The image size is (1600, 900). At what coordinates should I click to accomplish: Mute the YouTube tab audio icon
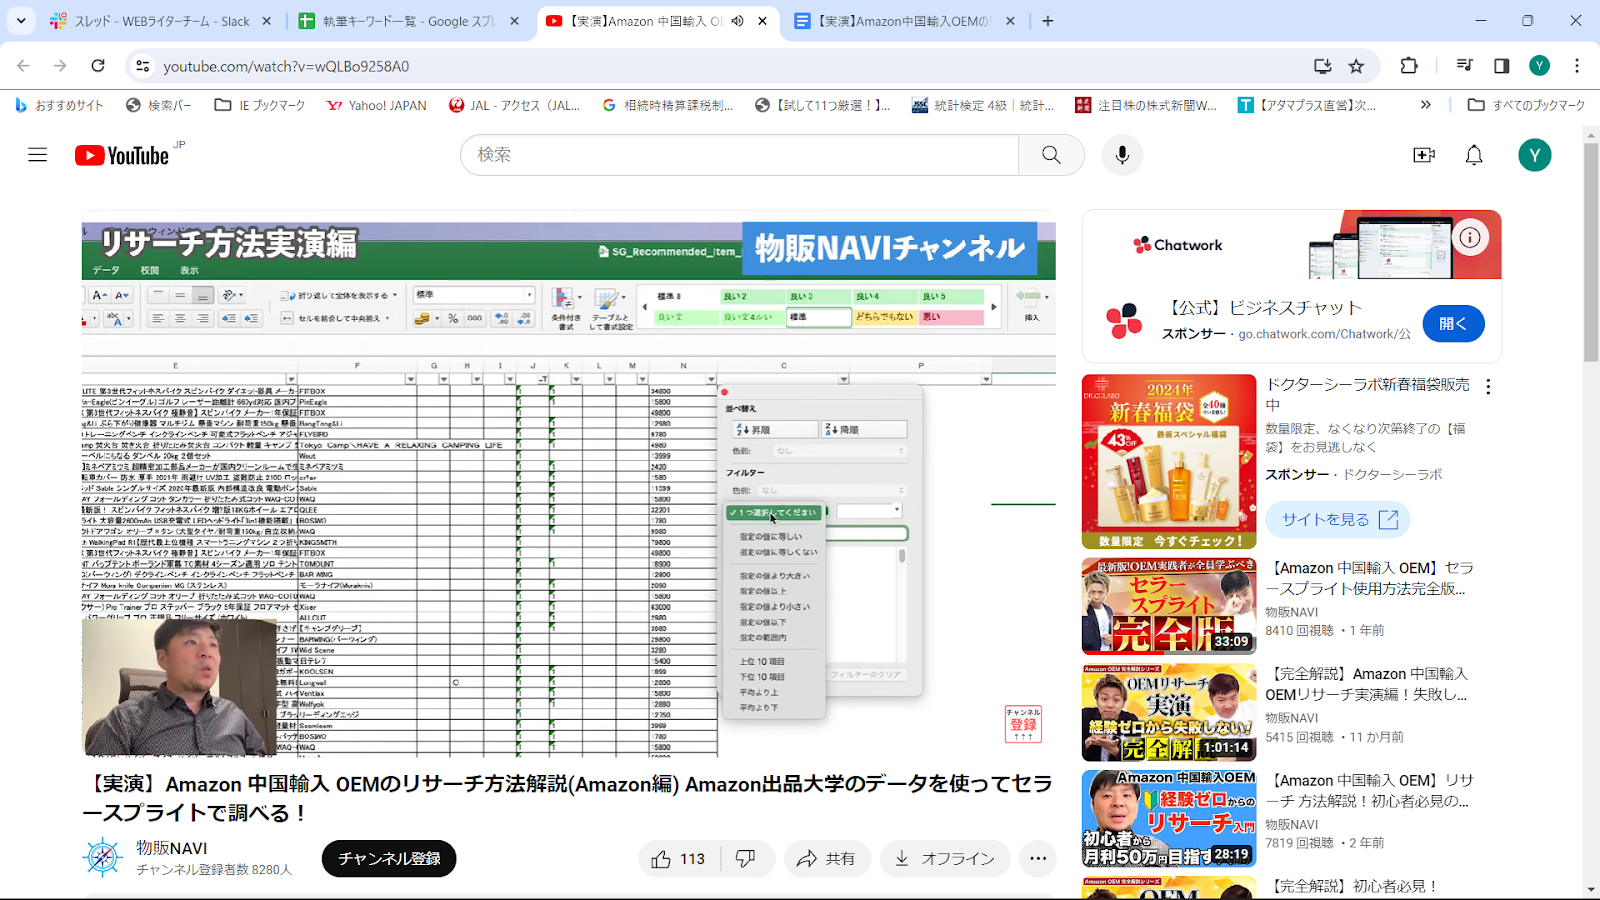coord(737,21)
